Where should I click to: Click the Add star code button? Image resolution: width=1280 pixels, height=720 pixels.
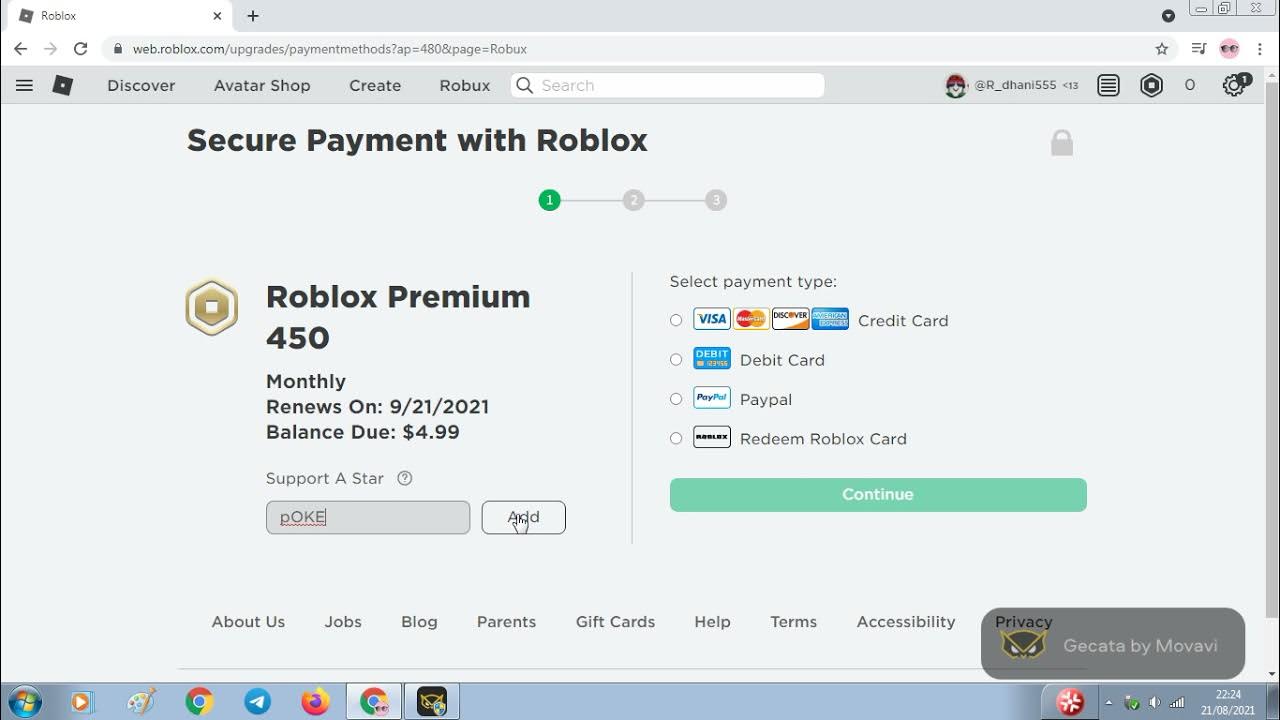point(523,517)
